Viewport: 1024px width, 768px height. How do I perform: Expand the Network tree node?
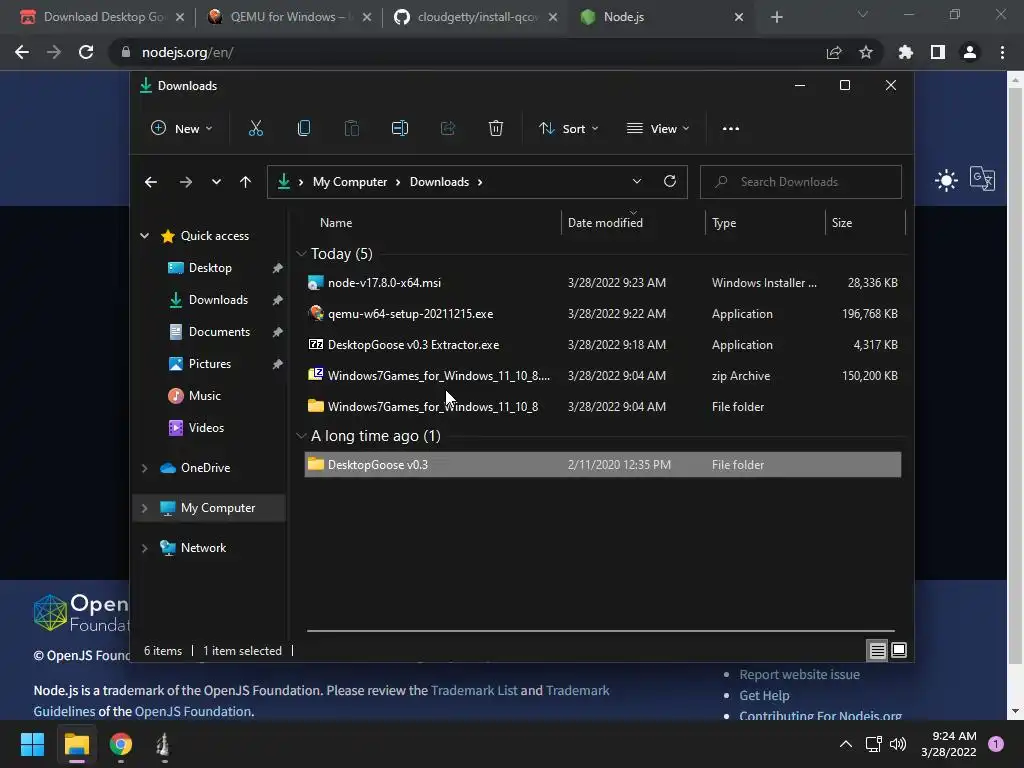pyautogui.click(x=144, y=549)
